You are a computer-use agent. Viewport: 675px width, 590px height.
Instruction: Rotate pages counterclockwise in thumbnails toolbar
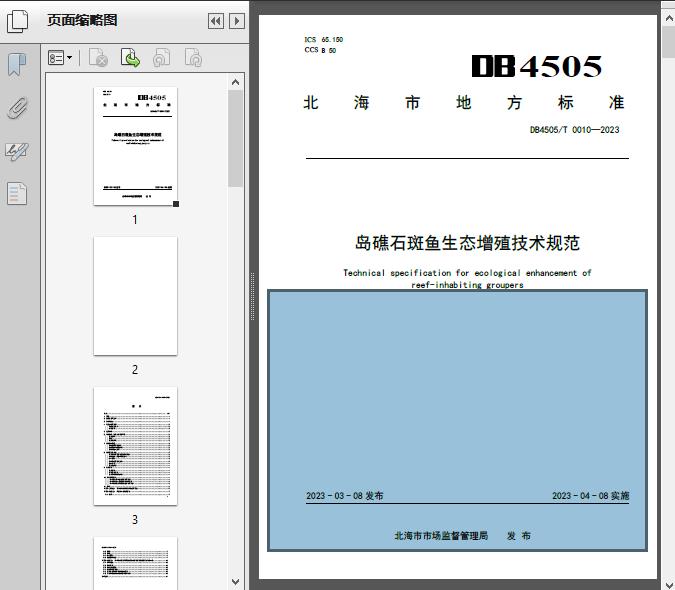162,59
